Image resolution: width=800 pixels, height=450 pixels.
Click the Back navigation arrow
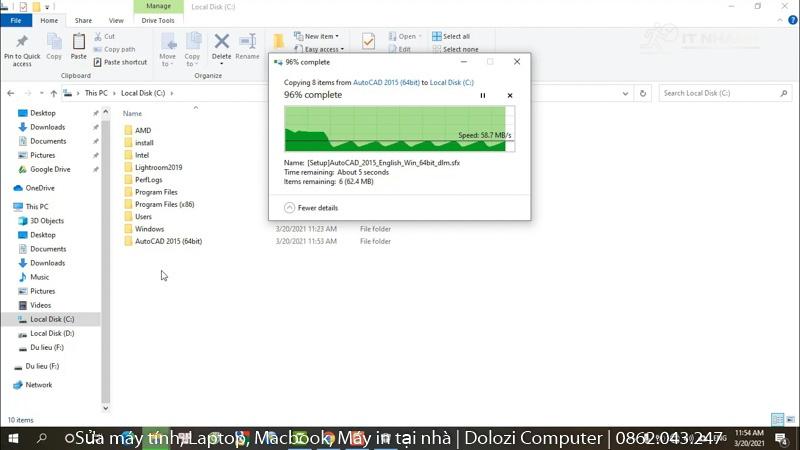click(x=11, y=93)
